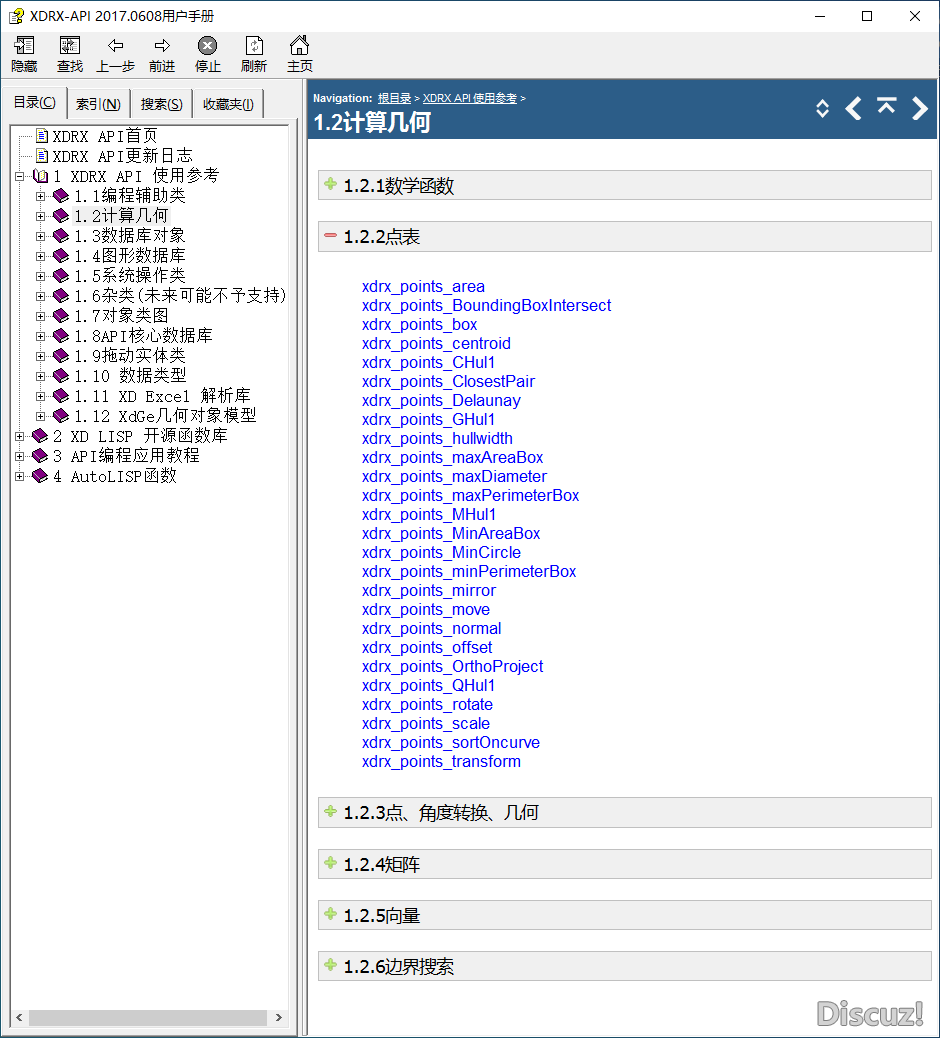Collapse the 1.2.2点表 section

pos(331,236)
